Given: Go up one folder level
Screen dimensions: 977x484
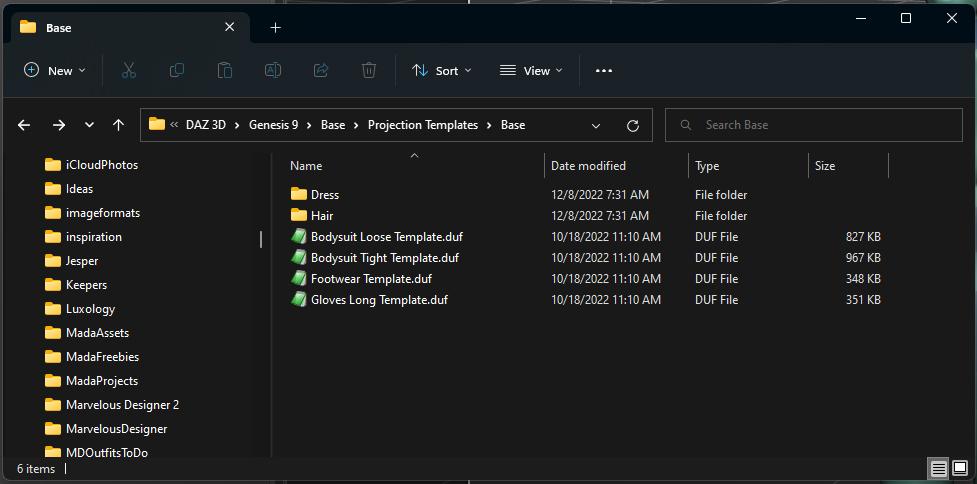Looking at the screenshot, I should [x=119, y=125].
